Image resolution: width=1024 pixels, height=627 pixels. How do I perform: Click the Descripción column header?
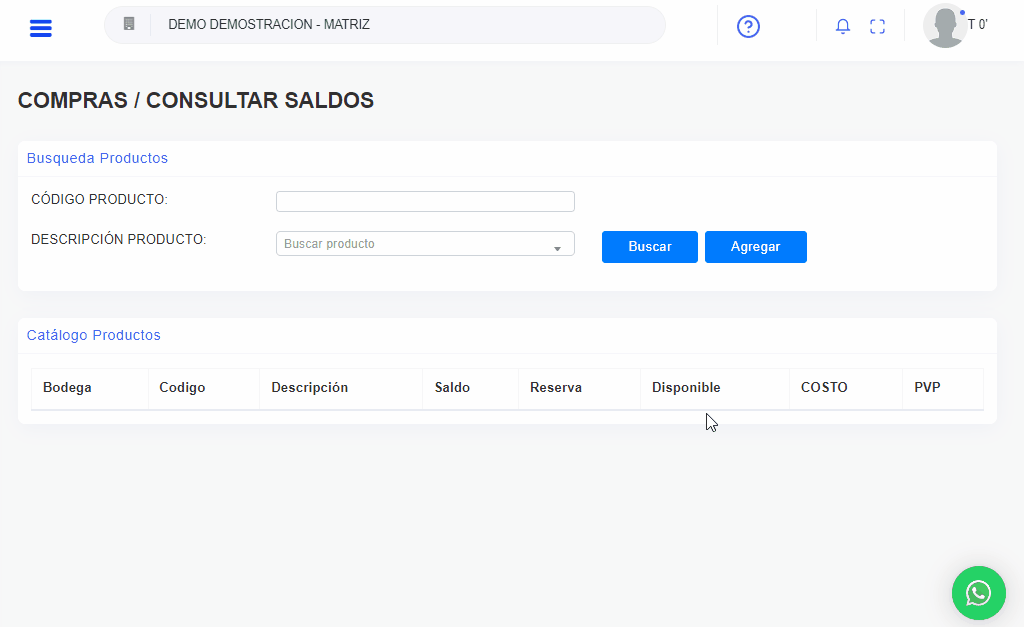pyautogui.click(x=310, y=388)
